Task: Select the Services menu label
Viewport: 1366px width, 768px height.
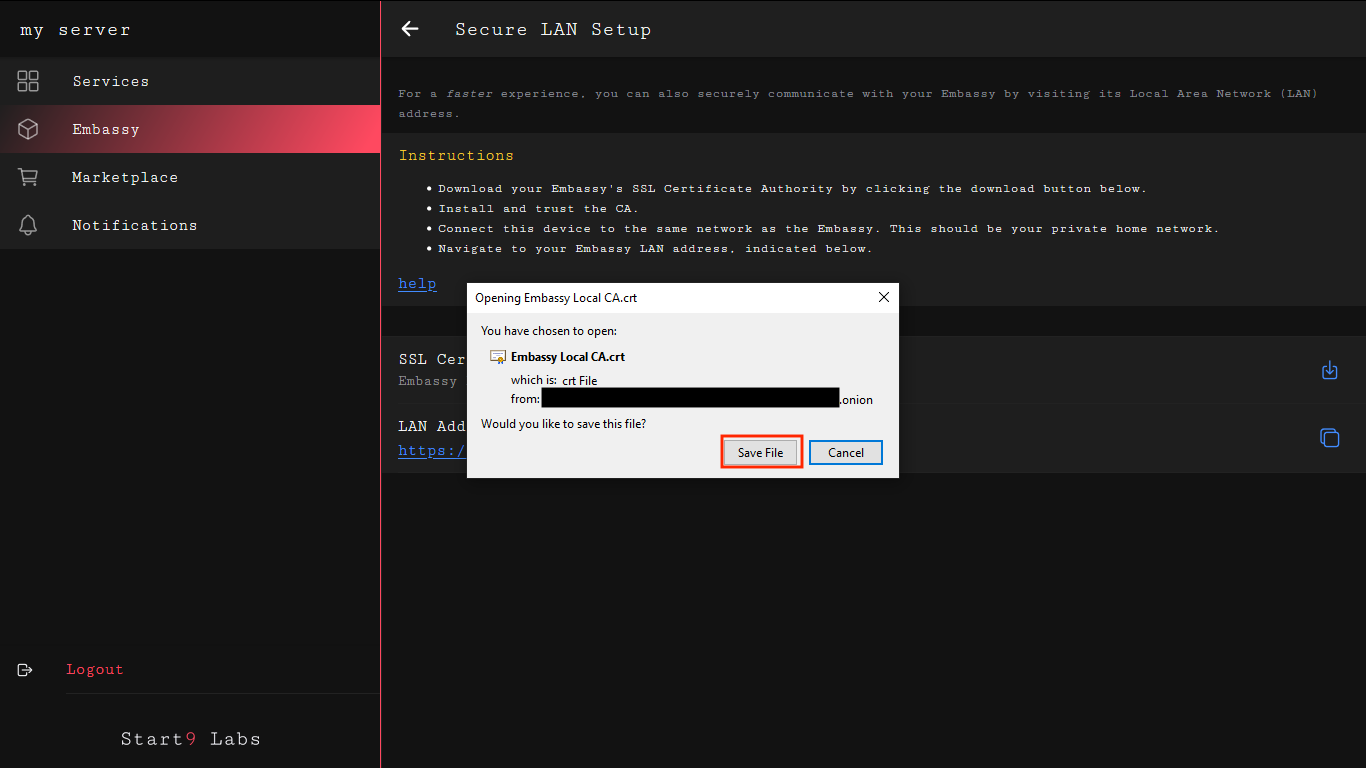Action: pyautogui.click(x=110, y=81)
